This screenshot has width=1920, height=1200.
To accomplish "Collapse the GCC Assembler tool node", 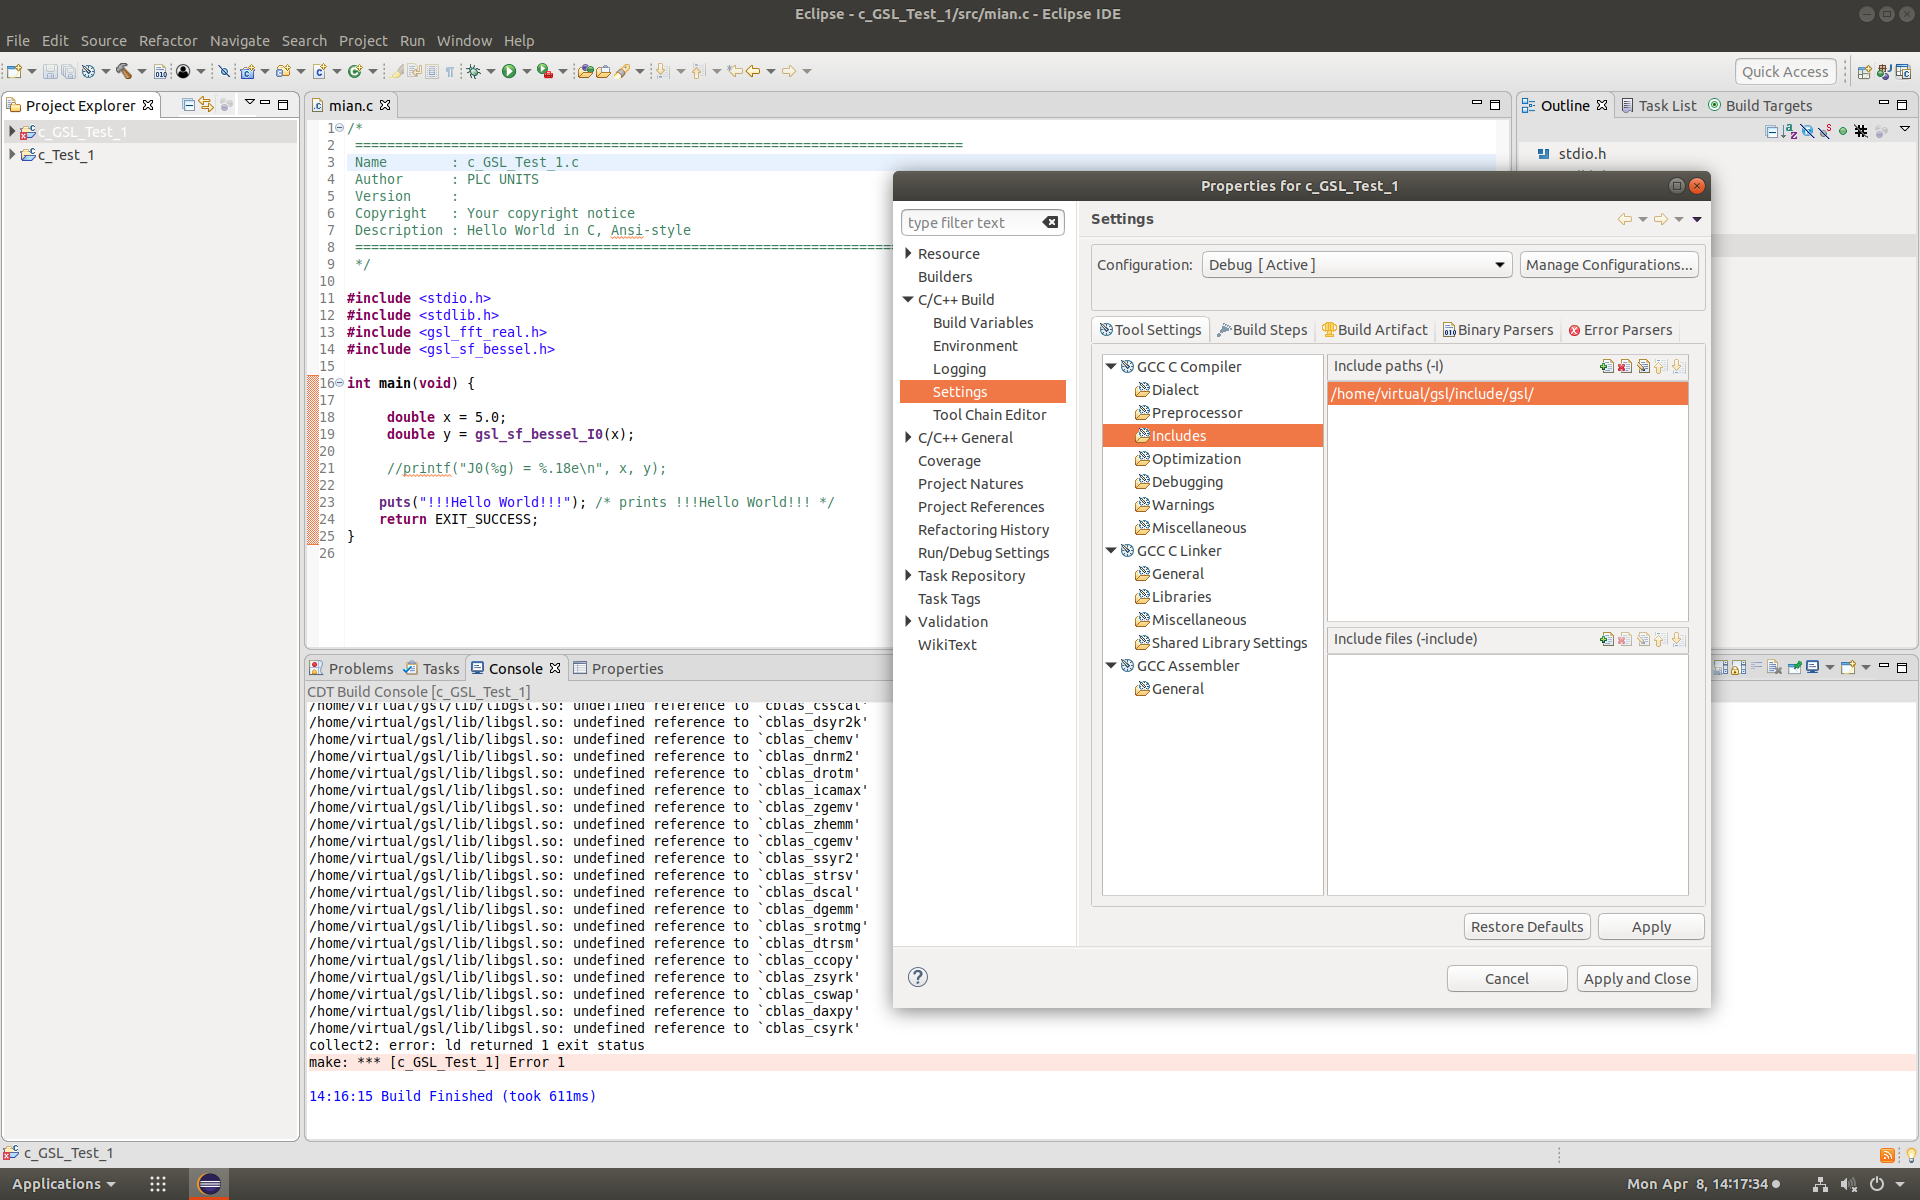I will [x=1111, y=665].
